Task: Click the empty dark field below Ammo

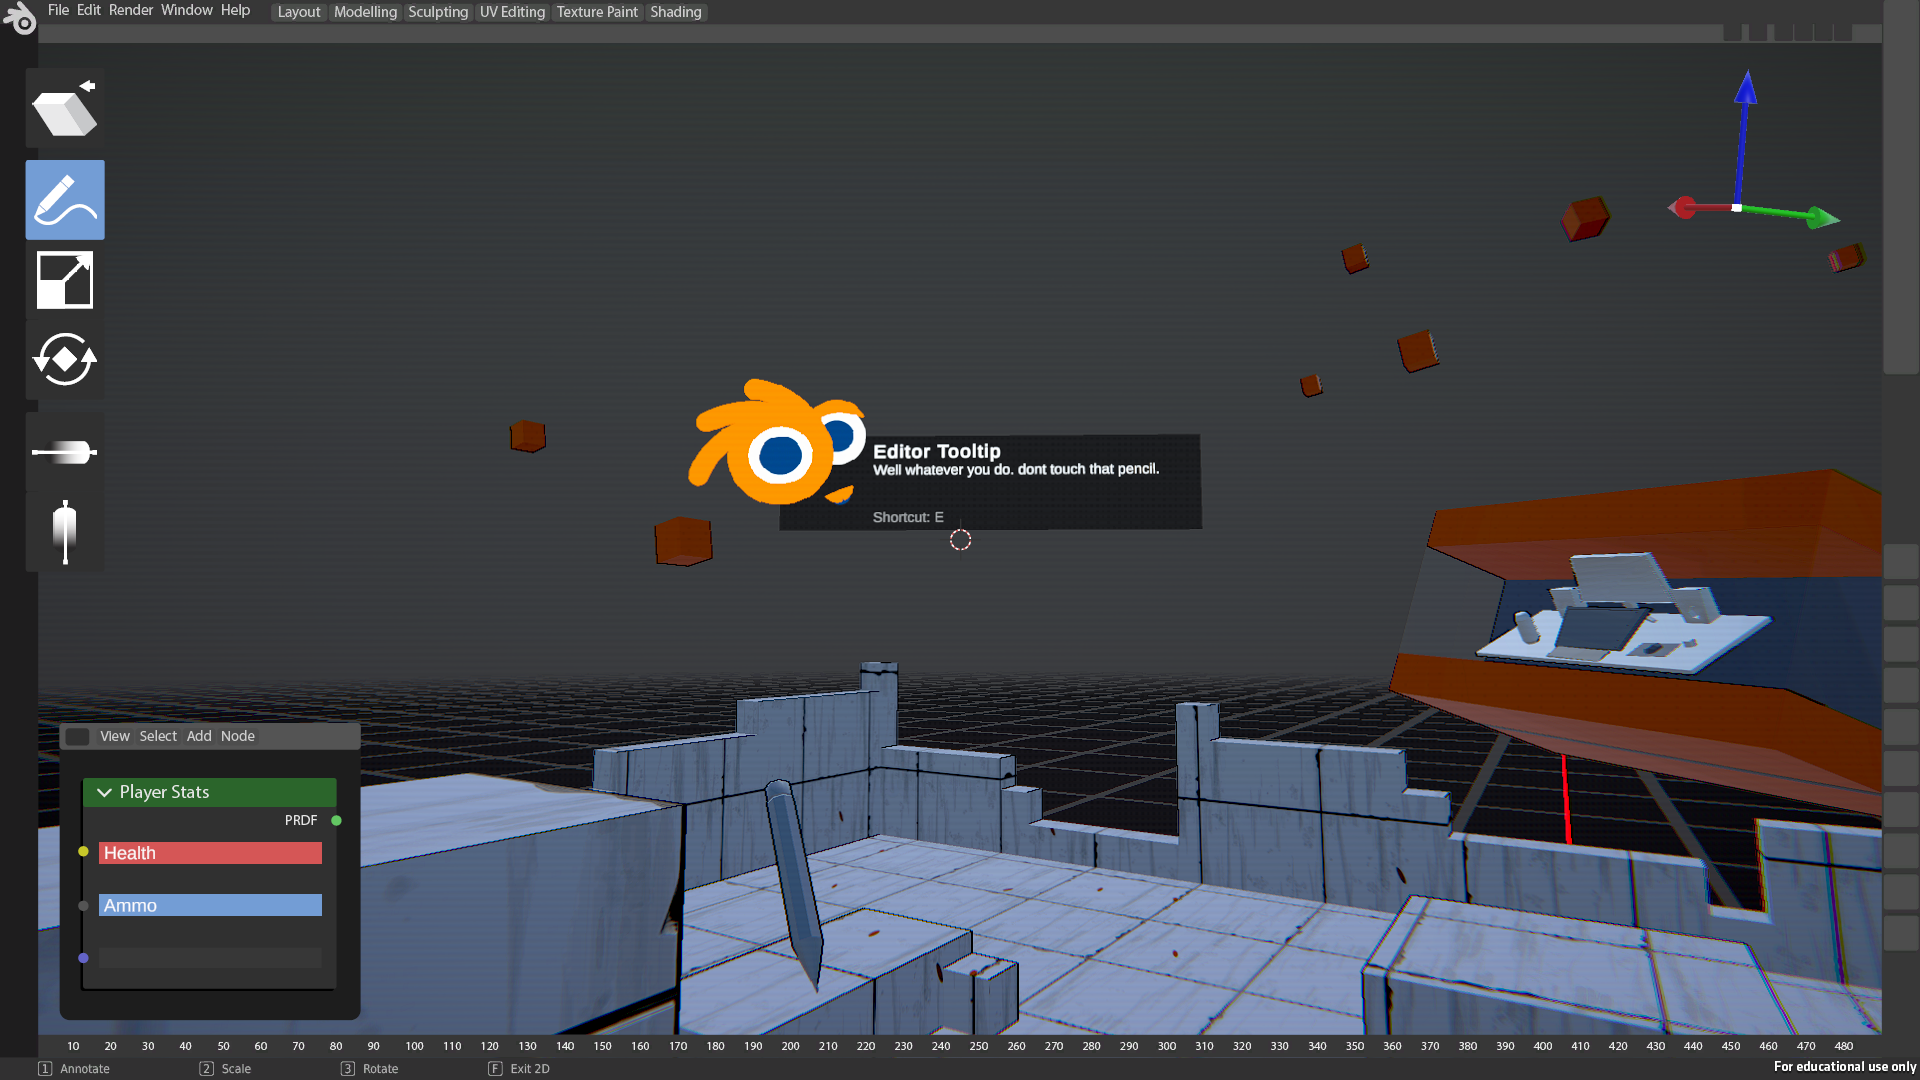Action: (210, 958)
